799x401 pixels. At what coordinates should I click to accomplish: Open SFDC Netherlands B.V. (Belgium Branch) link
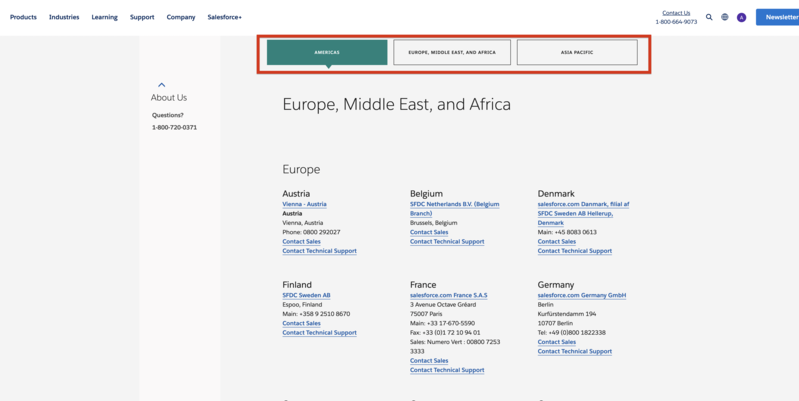(455, 209)
